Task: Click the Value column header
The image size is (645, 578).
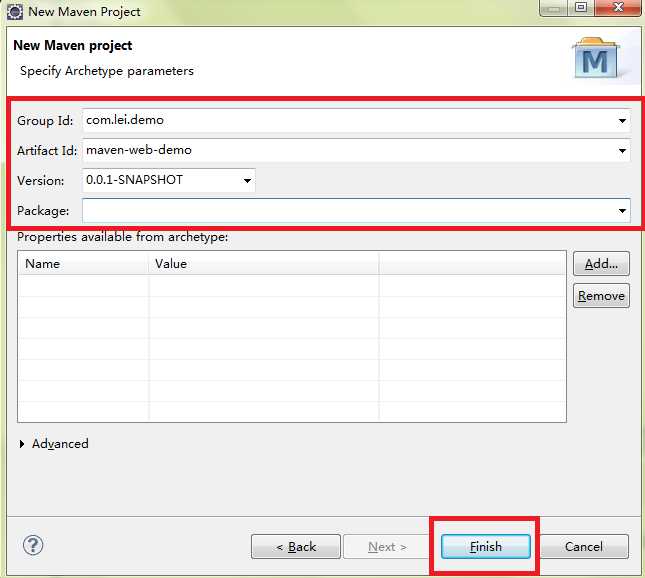Action: coord(264,264)
